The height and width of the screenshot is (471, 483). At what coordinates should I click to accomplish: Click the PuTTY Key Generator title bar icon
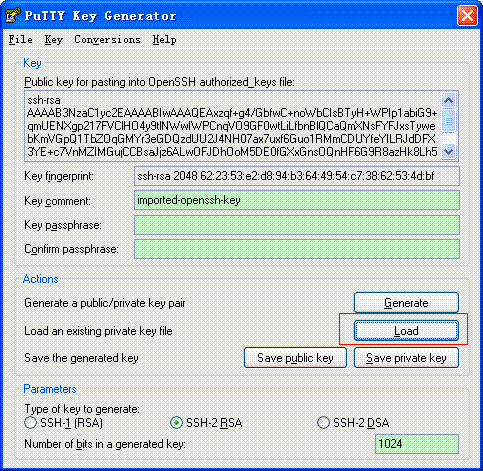[13, 16]
